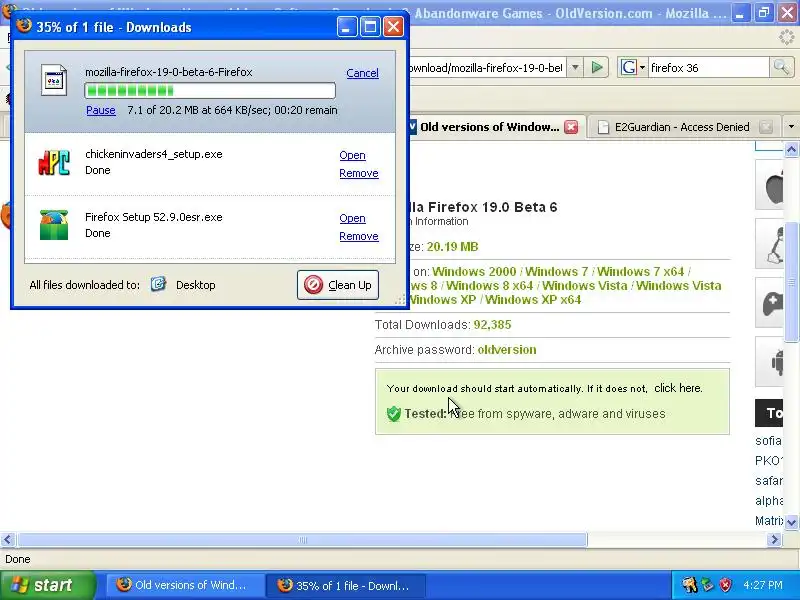Image resolution: width=800 pixels, height=600 pixels.
Task: Click the Firefox icon in Downloads title bar
Action: click(23, 26)
